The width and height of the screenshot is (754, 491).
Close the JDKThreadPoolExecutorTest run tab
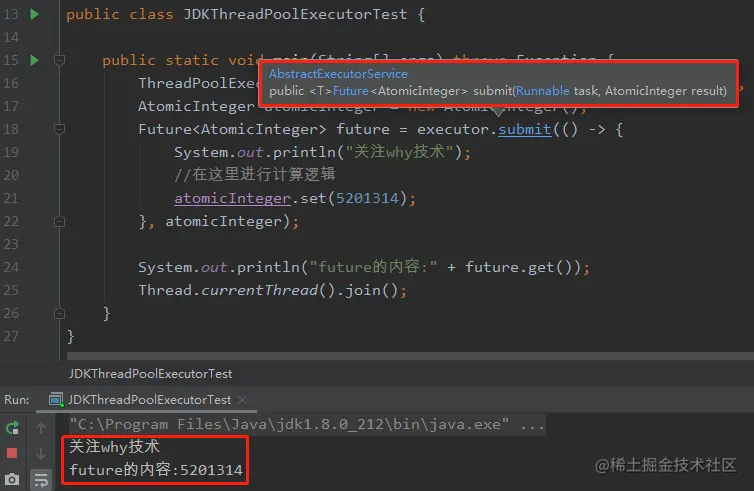click(x=242, y=400)
